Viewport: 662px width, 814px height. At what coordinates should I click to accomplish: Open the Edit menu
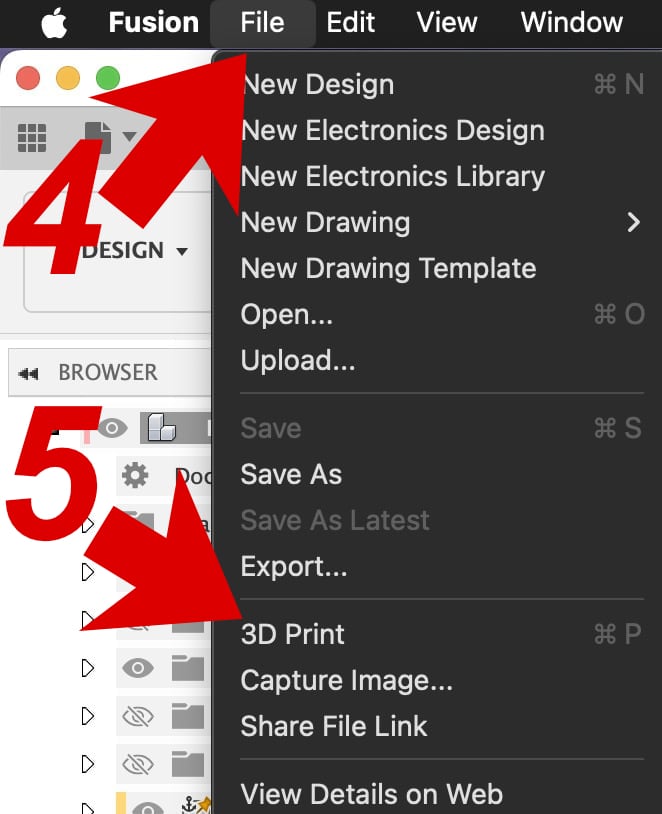pos(350,23)
